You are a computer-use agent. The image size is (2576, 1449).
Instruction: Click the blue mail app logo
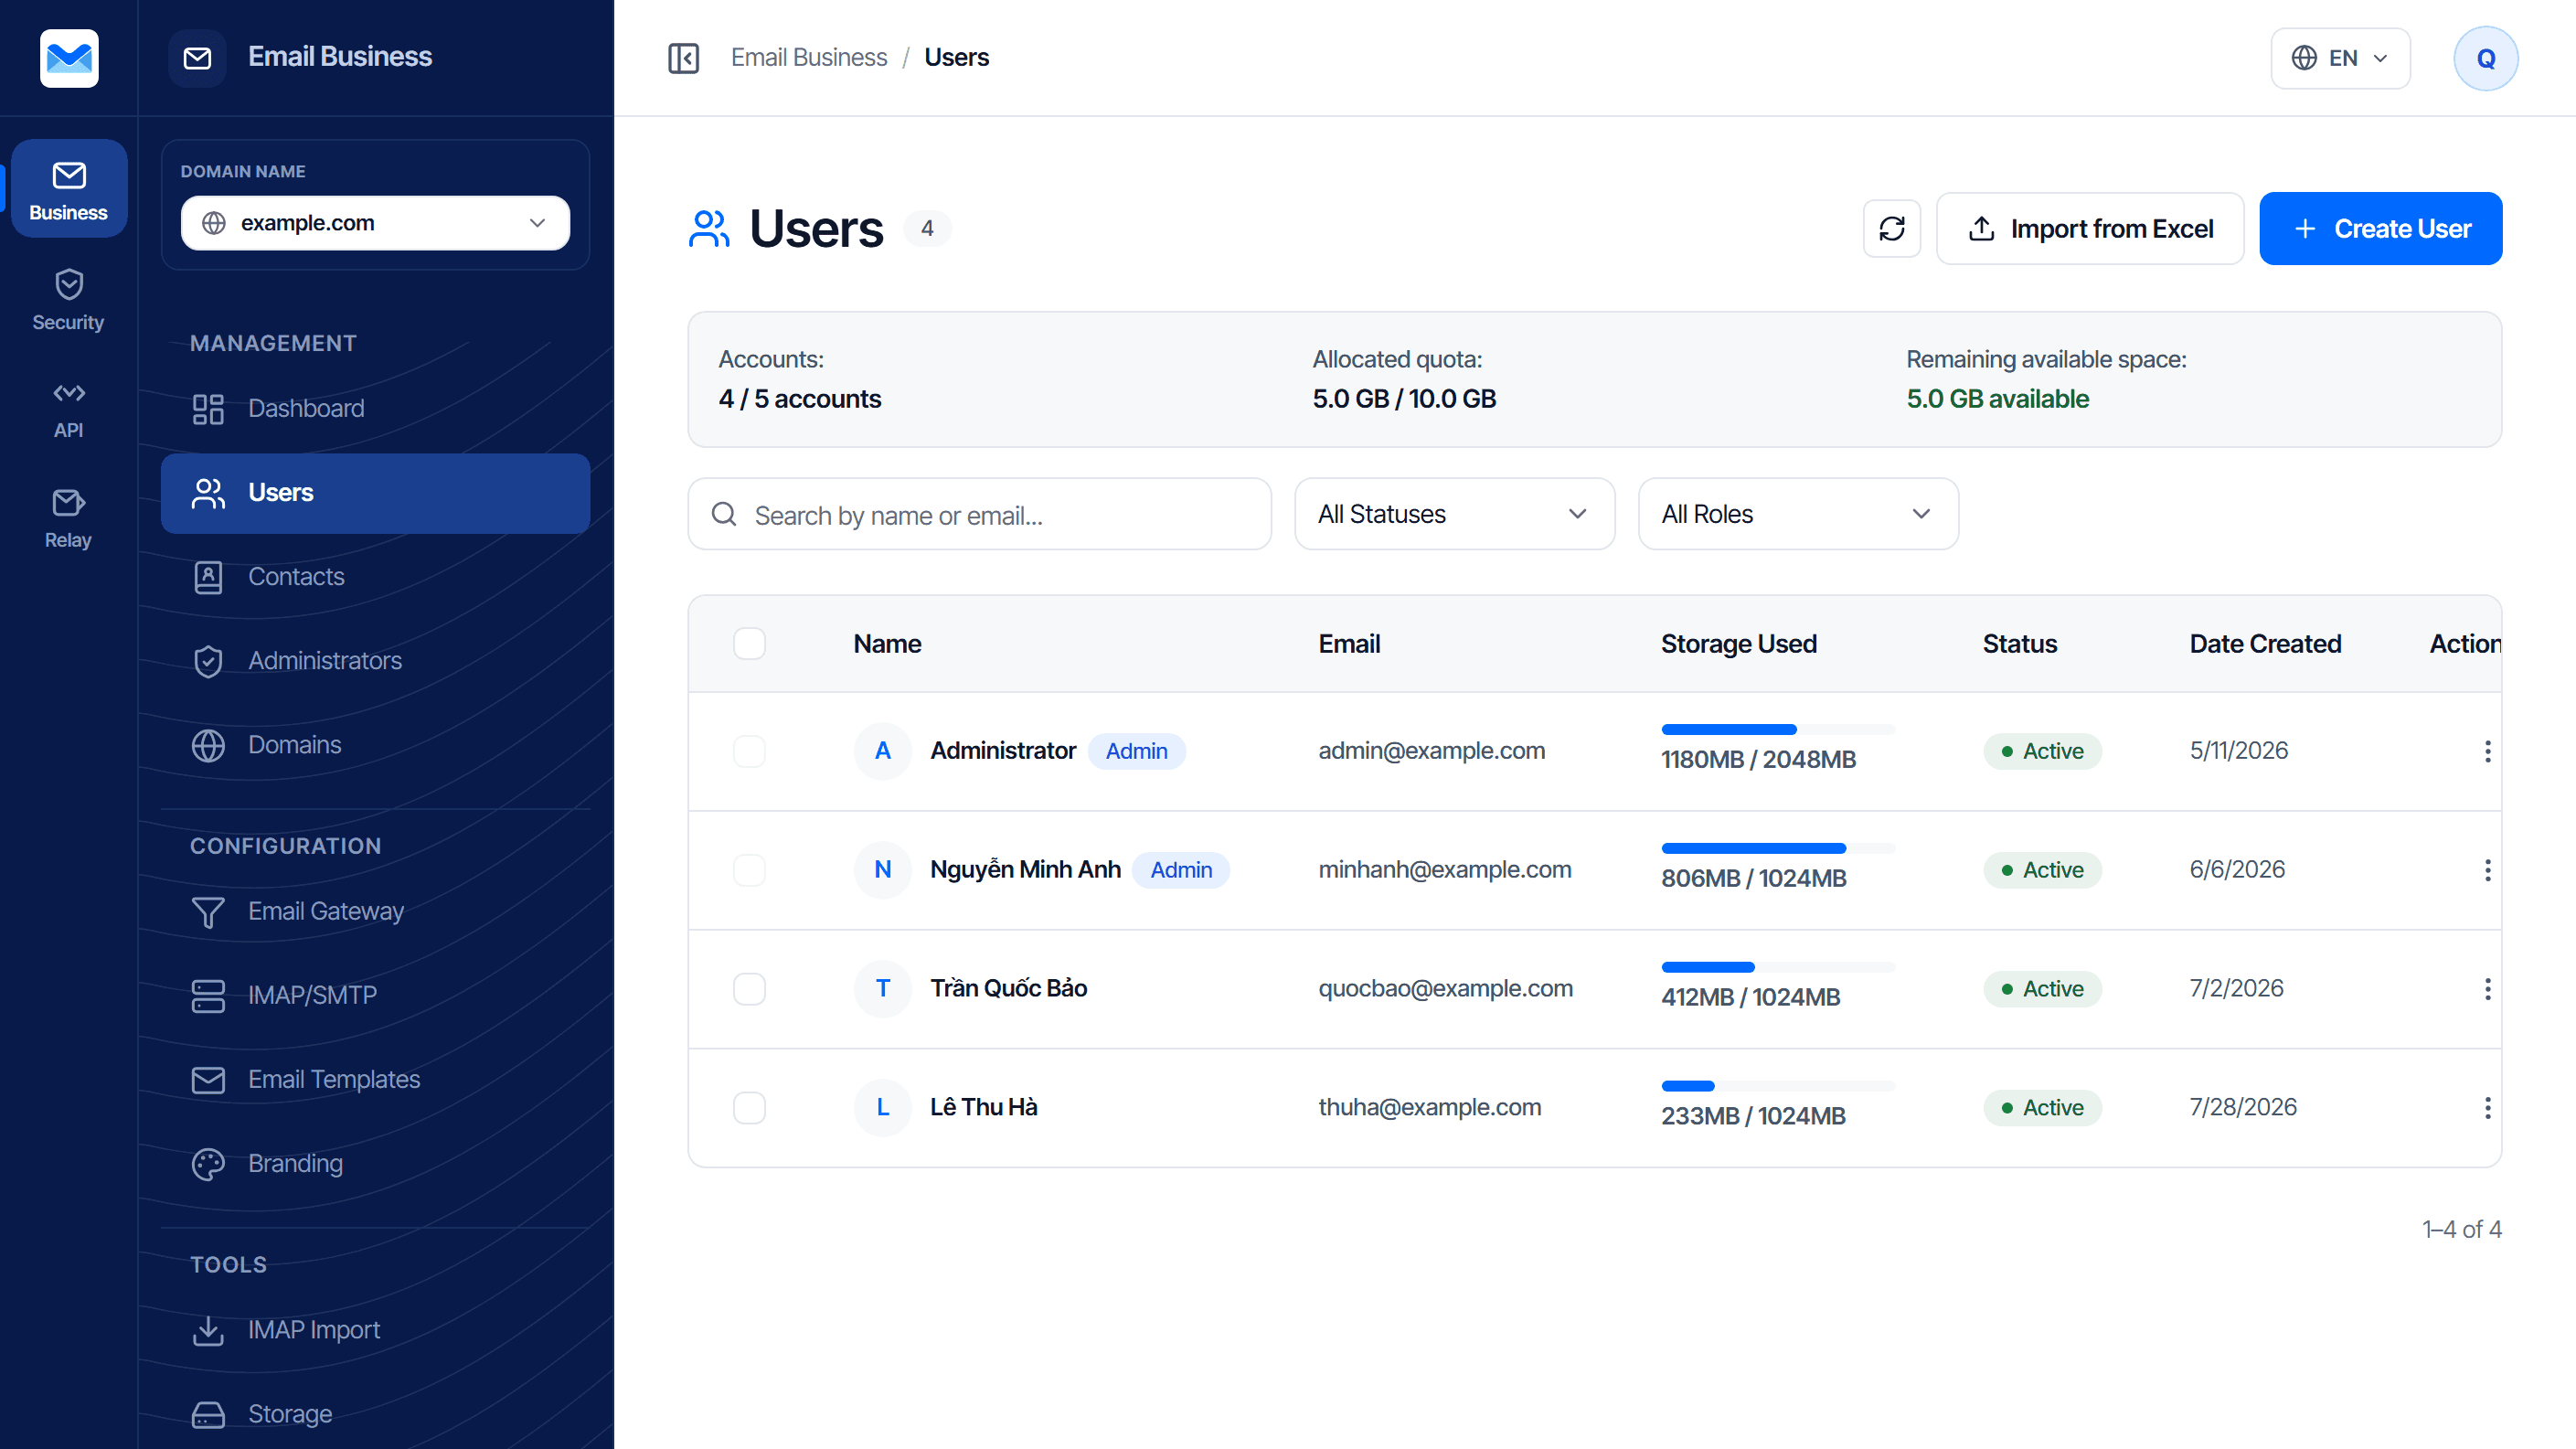pos(69,58)
